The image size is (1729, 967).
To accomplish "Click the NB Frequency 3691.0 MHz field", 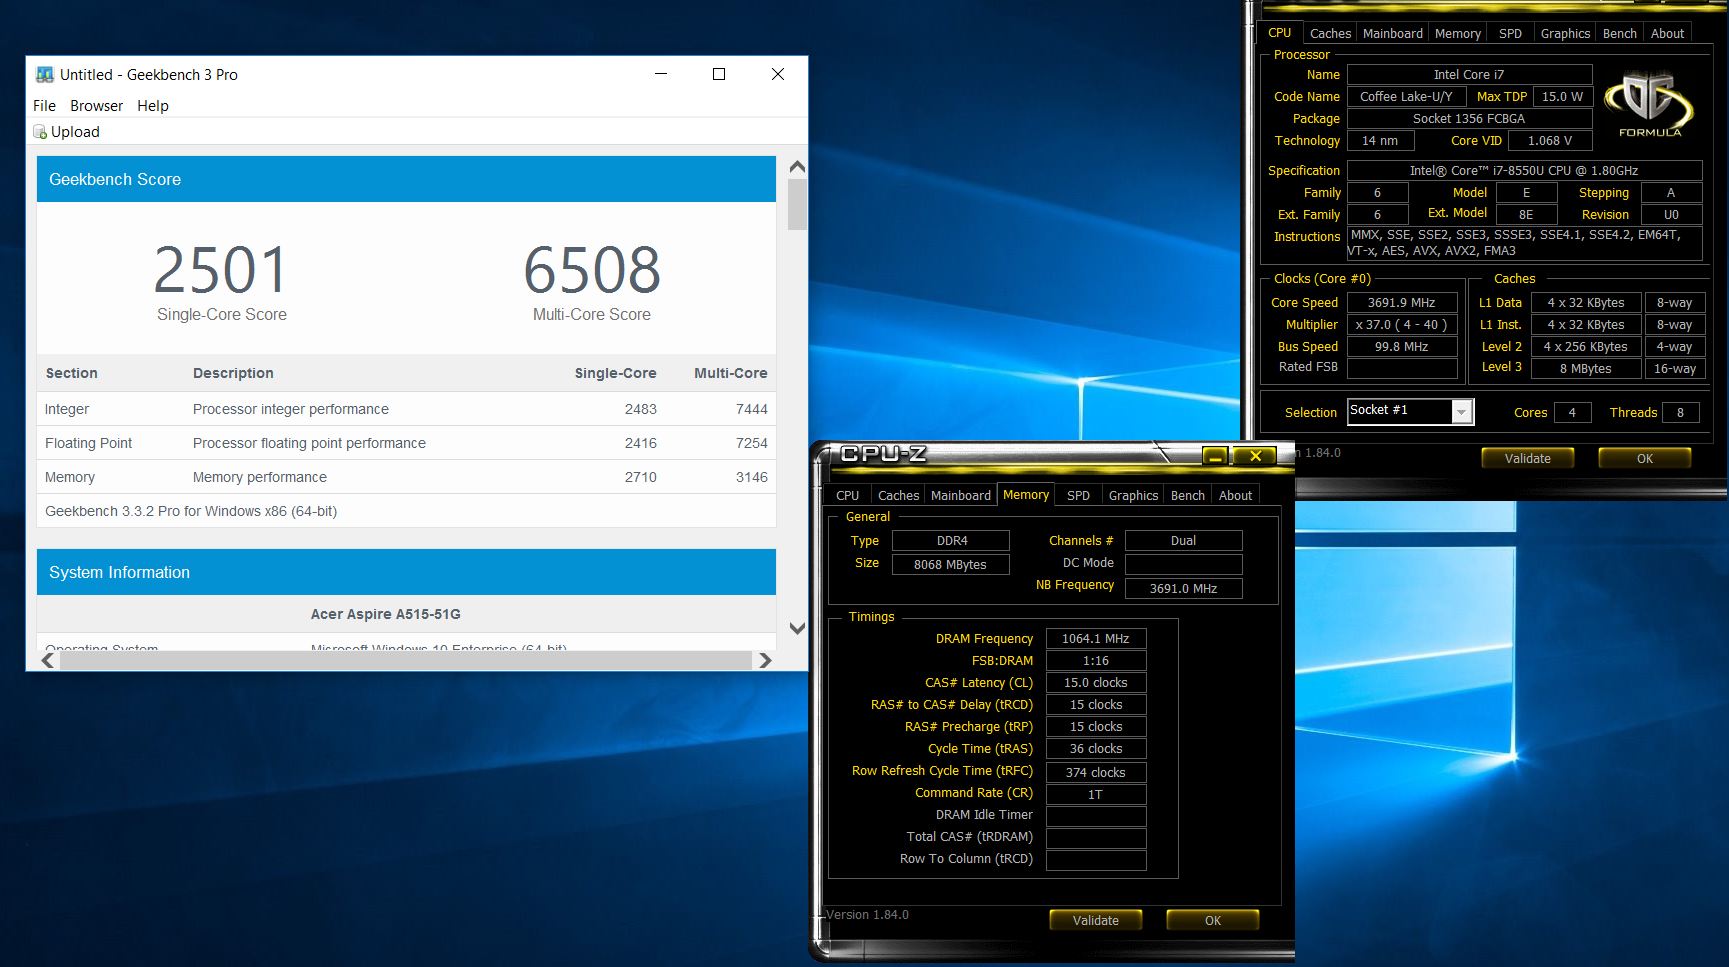I will click(1183, 589).
